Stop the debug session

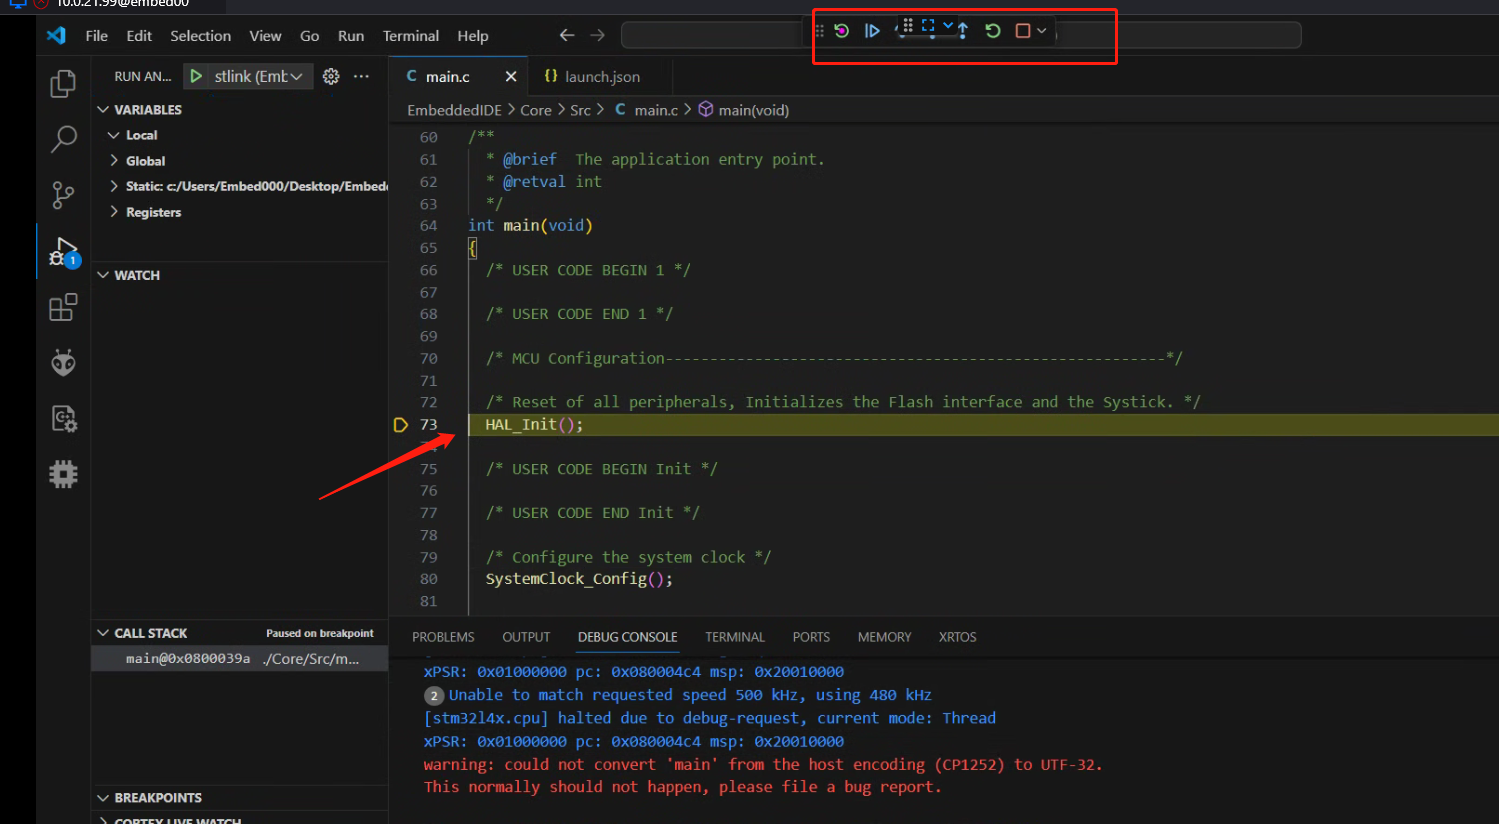click(x=1023, y=31)
